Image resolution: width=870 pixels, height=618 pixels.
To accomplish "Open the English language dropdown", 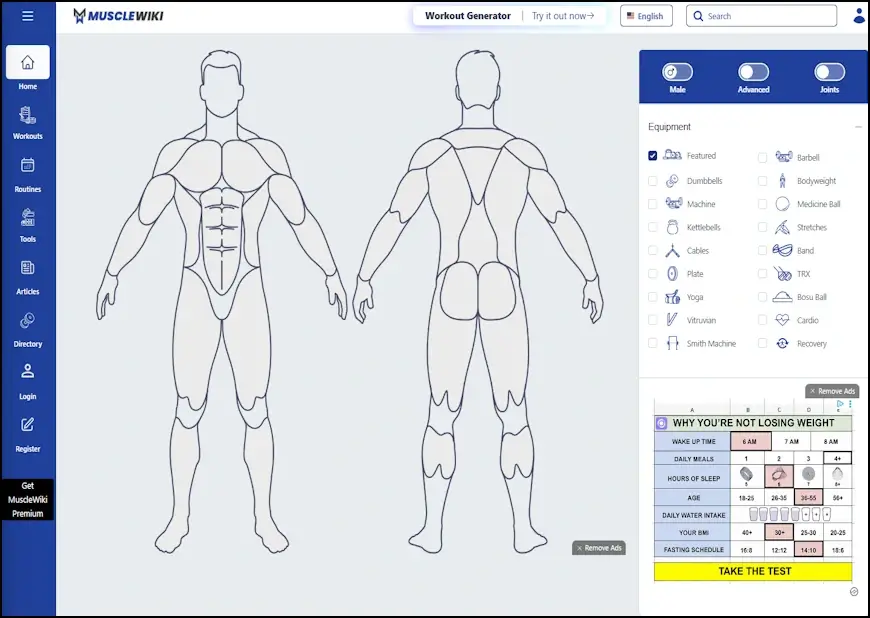I will tap(646, 16).
